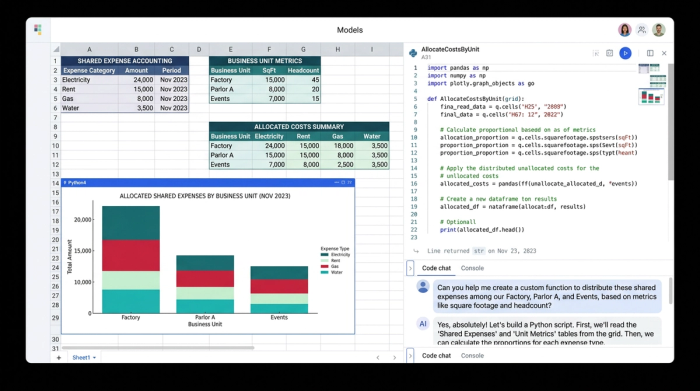Image resolution: width=700 pixels, height=391 pixels.
Task: Select row 13 header
Action: 55,174
